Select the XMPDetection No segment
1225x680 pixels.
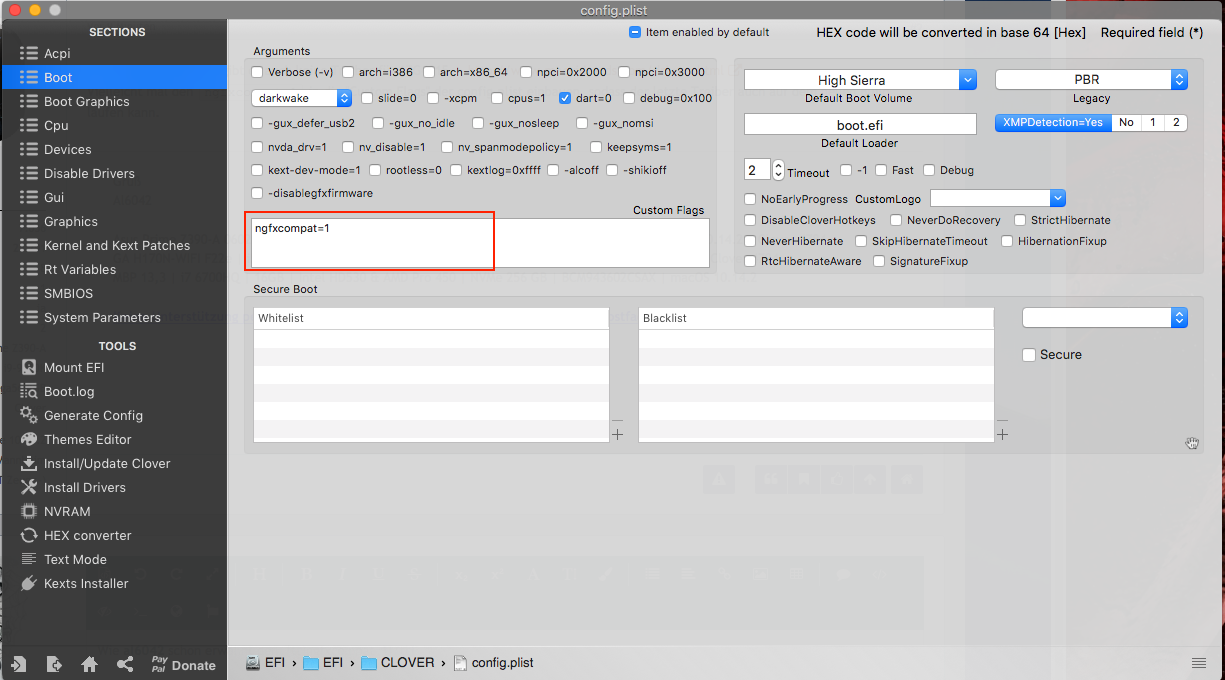pos(1126,122)
